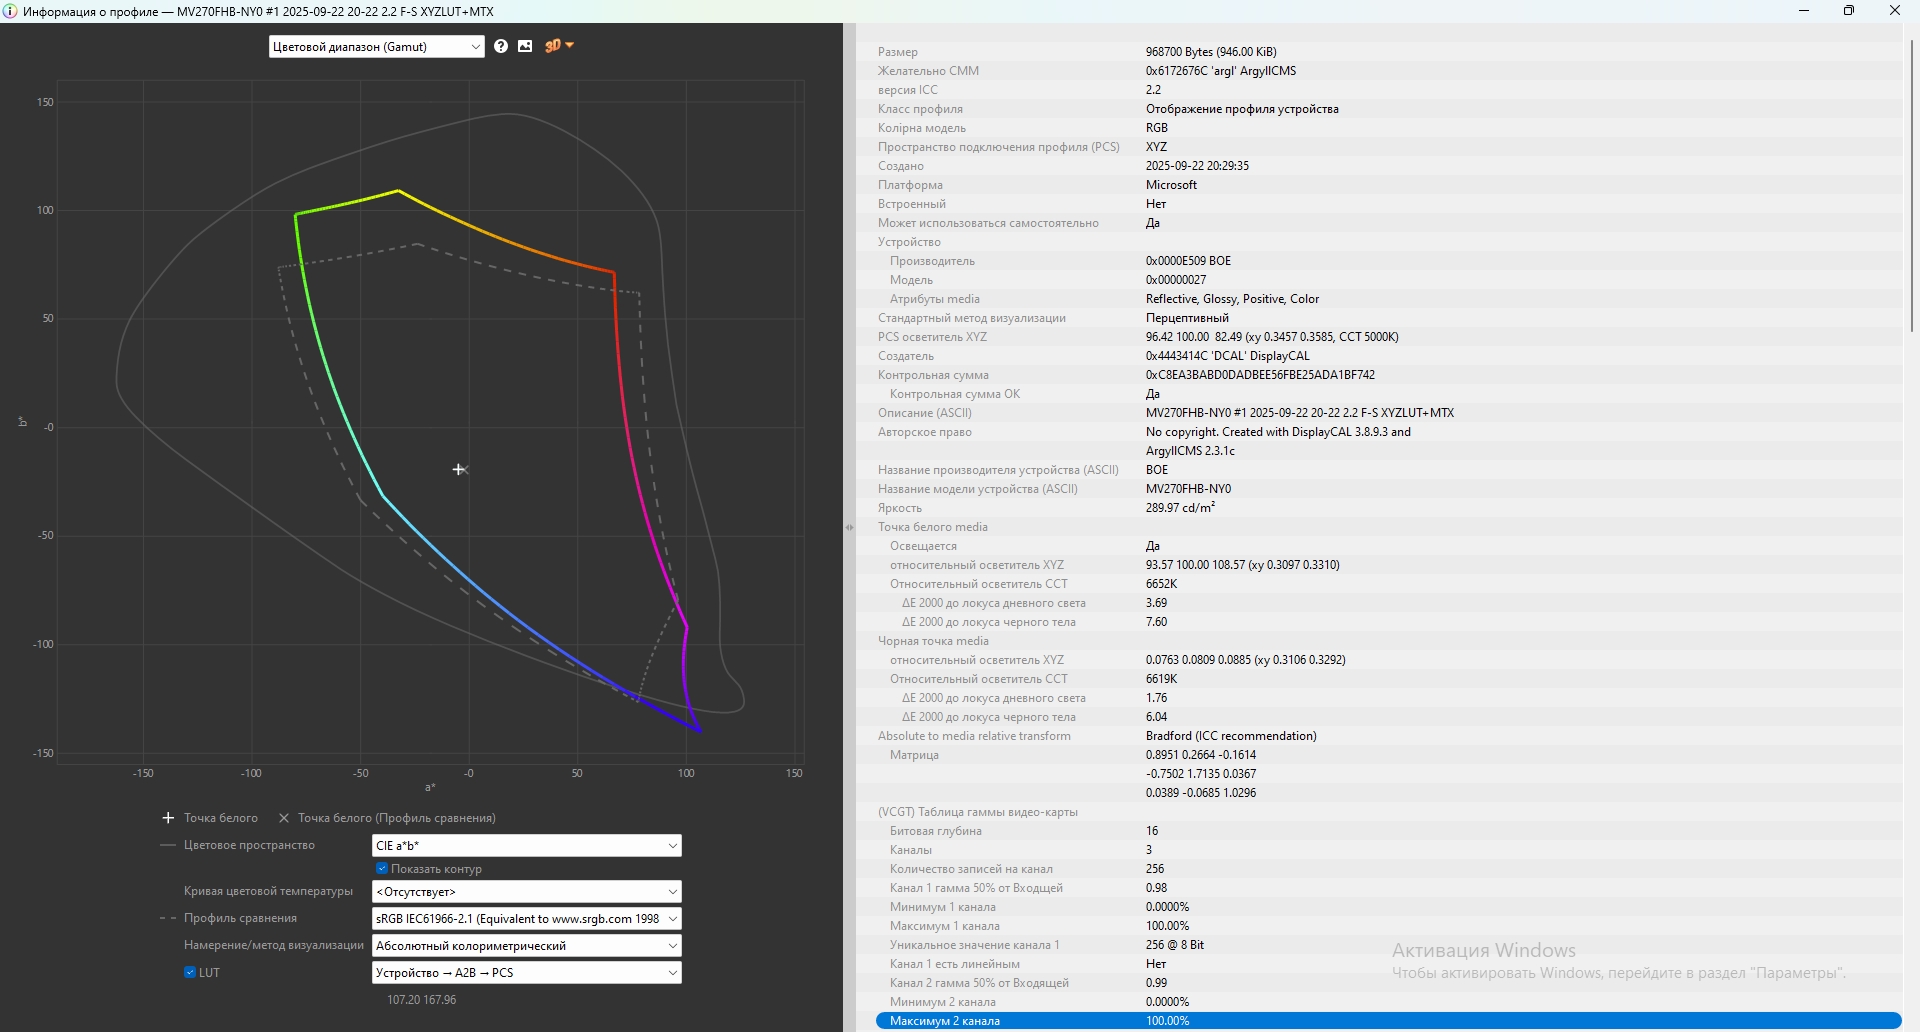Expand the CIE a*b* color space dropdown
1920x1032 pixels.
click(x=526, y=846)
